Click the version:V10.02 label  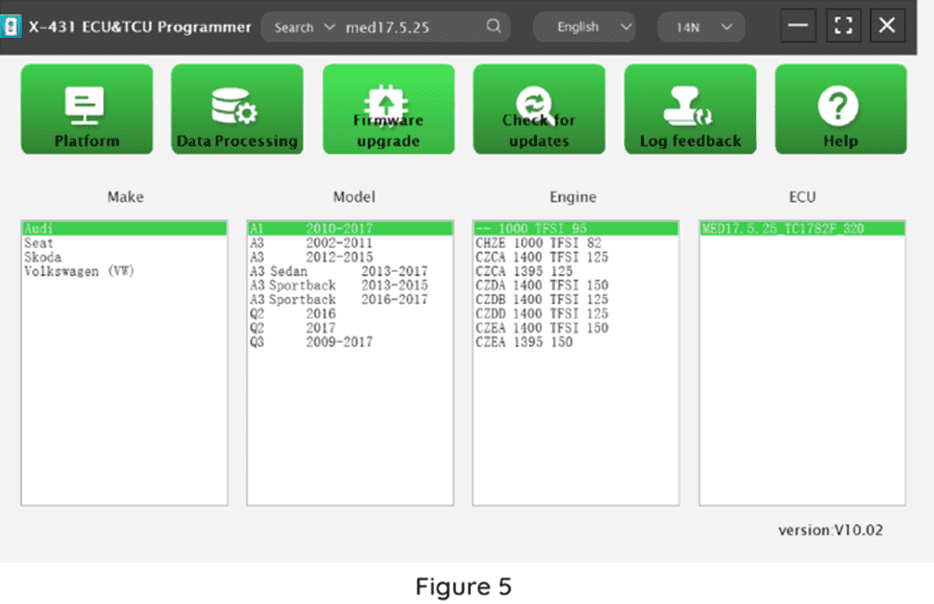coord(830,530)
